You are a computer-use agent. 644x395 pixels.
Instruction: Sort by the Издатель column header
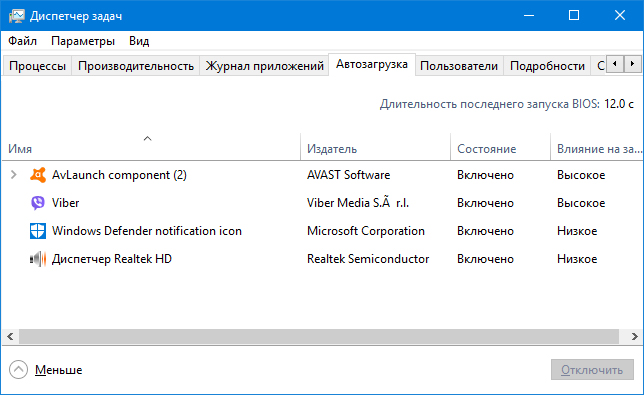[375, 147]
